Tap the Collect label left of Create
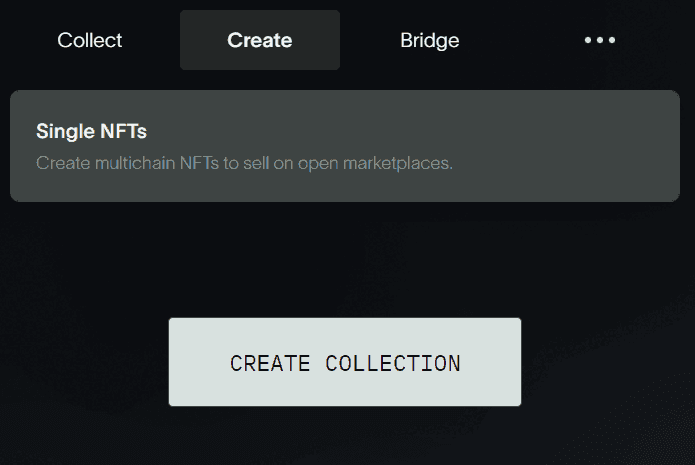Image resolution: width=695 pixels, height=465 pixels. [90, 40]
